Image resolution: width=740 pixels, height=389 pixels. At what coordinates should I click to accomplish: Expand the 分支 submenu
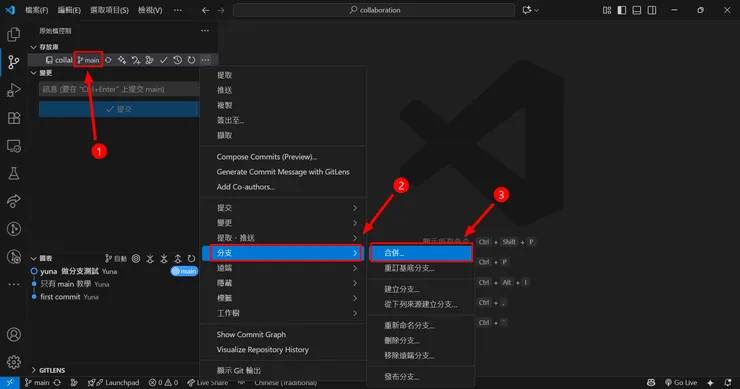[x=283, y=253]
